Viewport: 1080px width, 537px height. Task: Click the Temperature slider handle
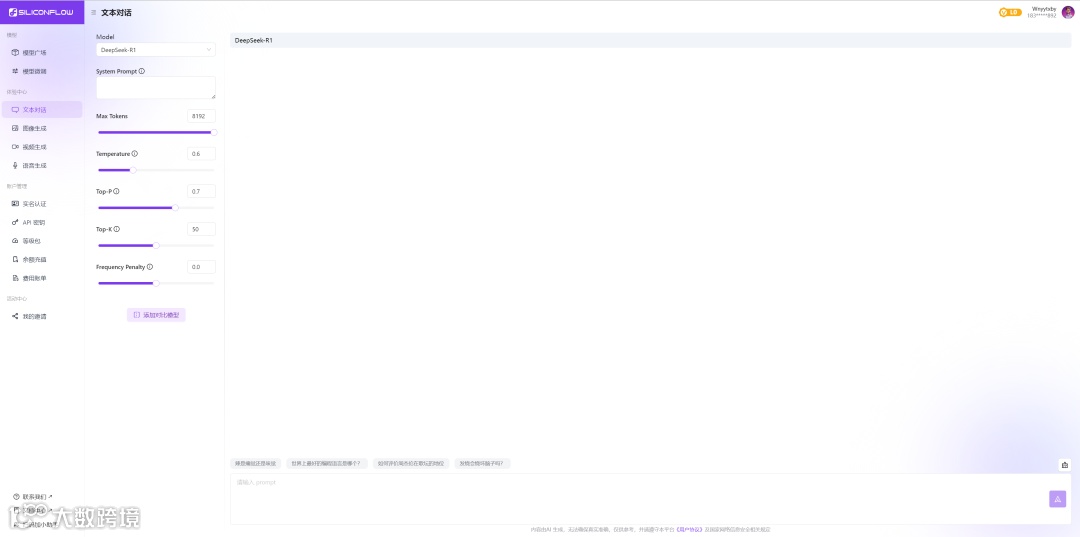click(133, 170)
